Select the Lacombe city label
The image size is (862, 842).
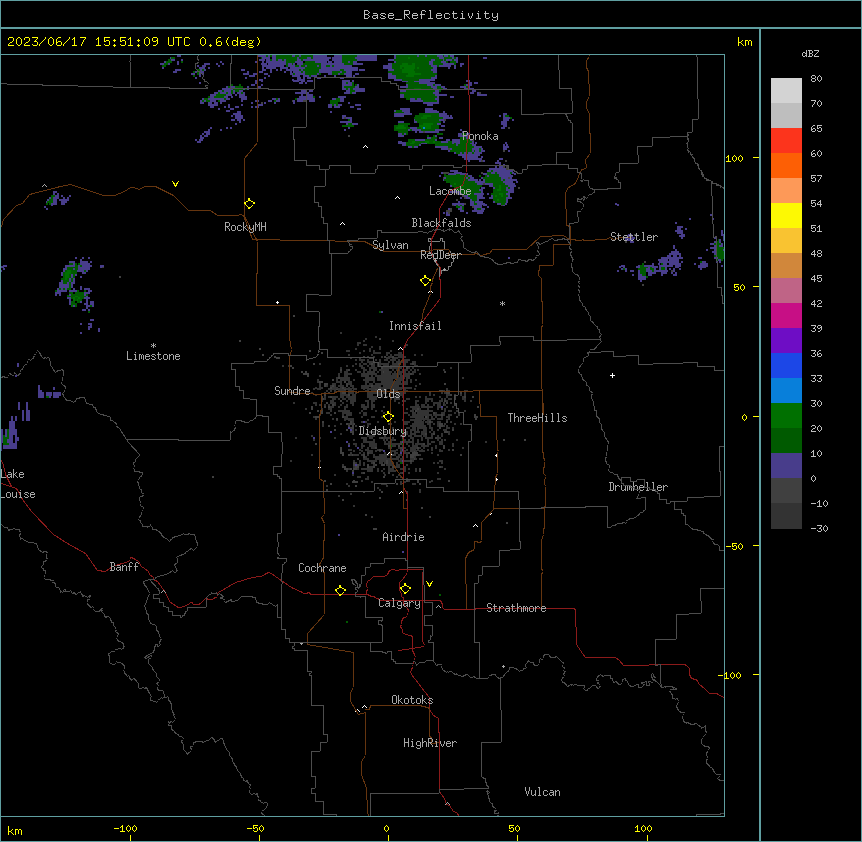[x=450, y=191]
